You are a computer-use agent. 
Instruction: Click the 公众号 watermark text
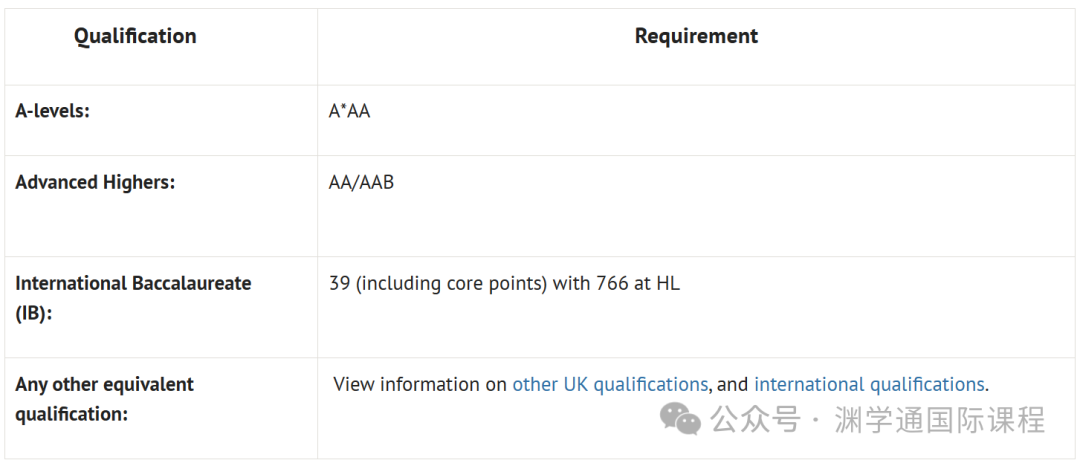(x=756, y=420)
